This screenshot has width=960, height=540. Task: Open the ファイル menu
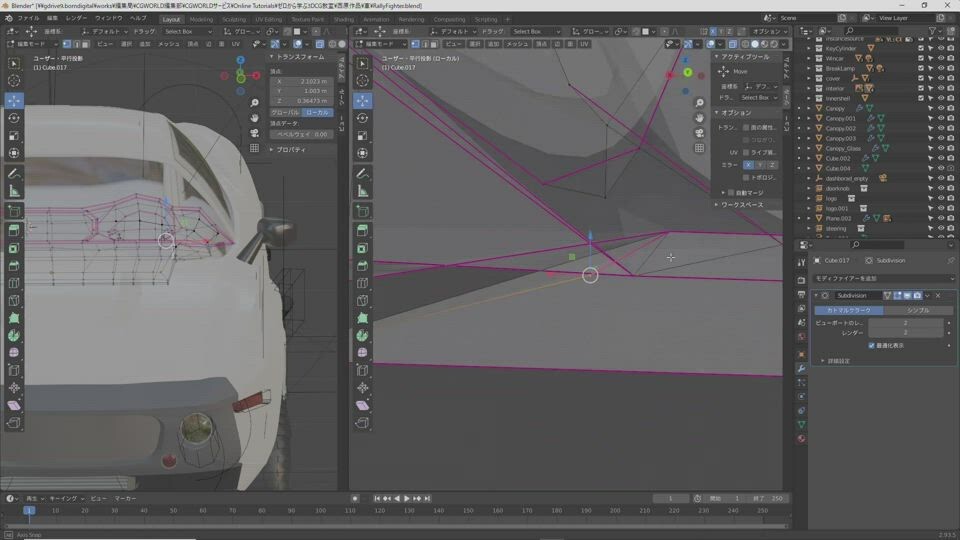pos(28,18)
